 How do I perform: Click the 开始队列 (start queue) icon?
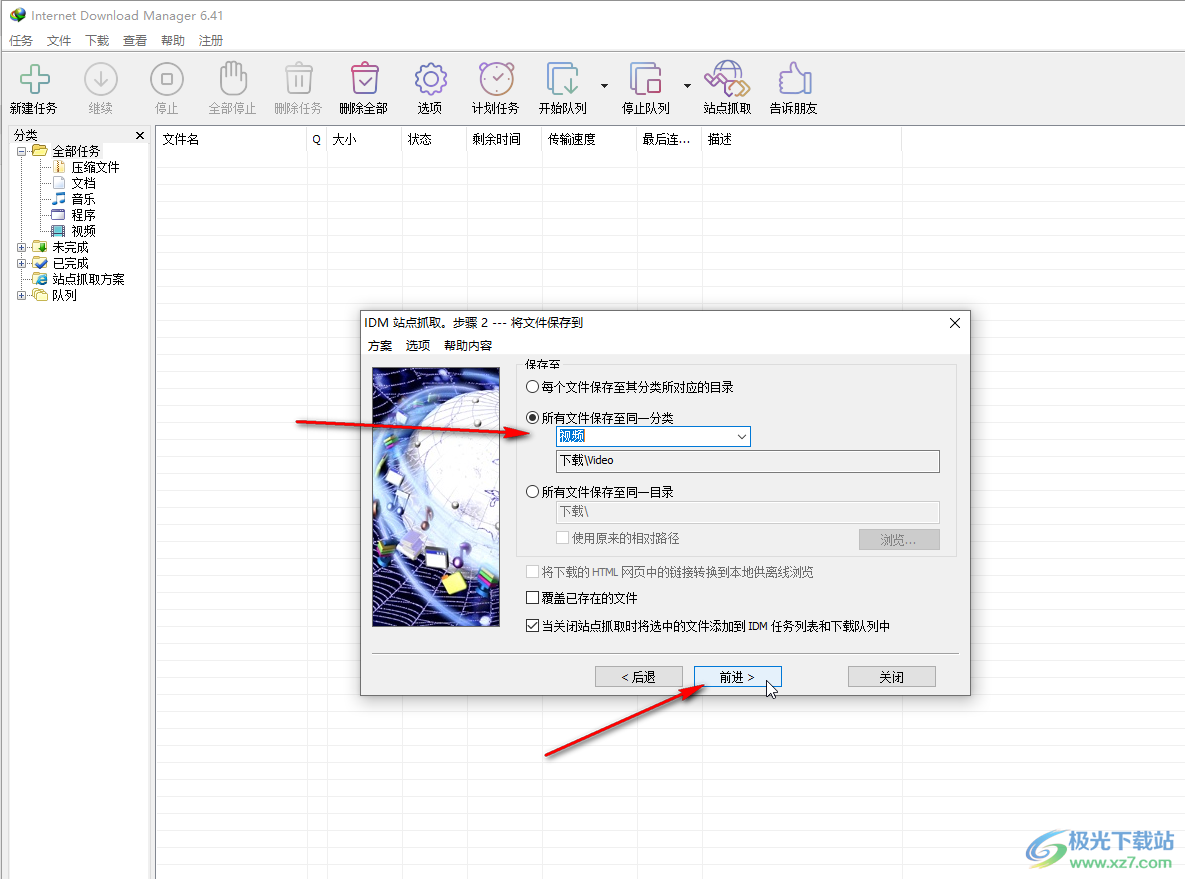click(563, 79)
